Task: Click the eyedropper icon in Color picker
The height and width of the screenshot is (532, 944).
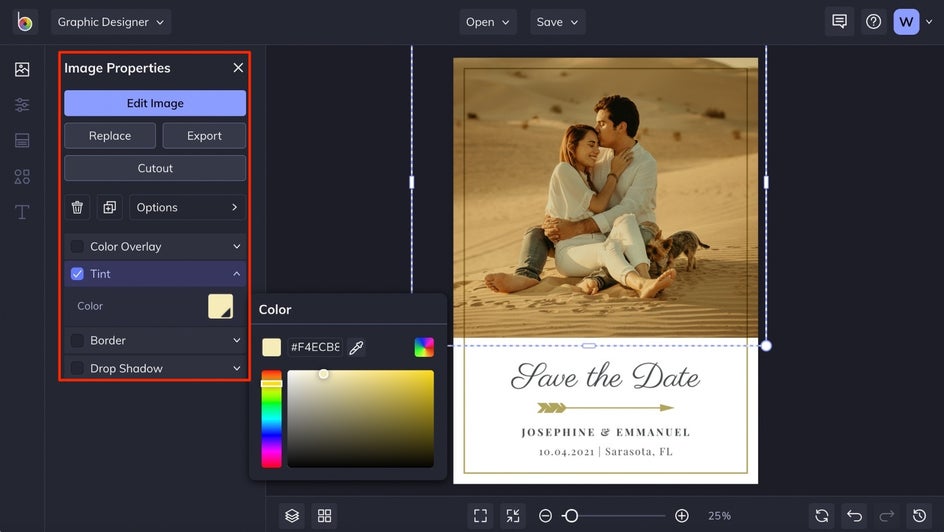Action: point(356,348)
